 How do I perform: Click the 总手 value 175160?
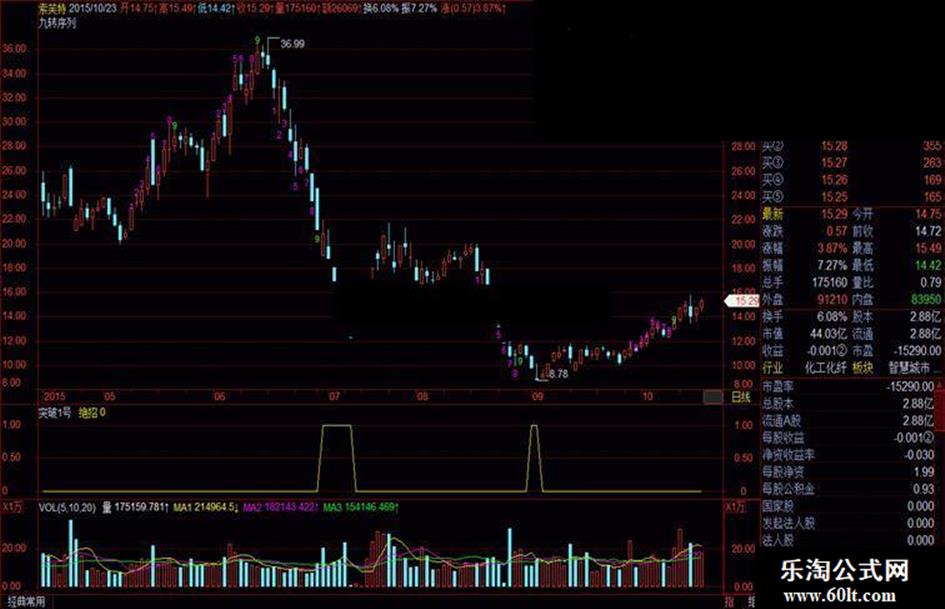[829, 282]
